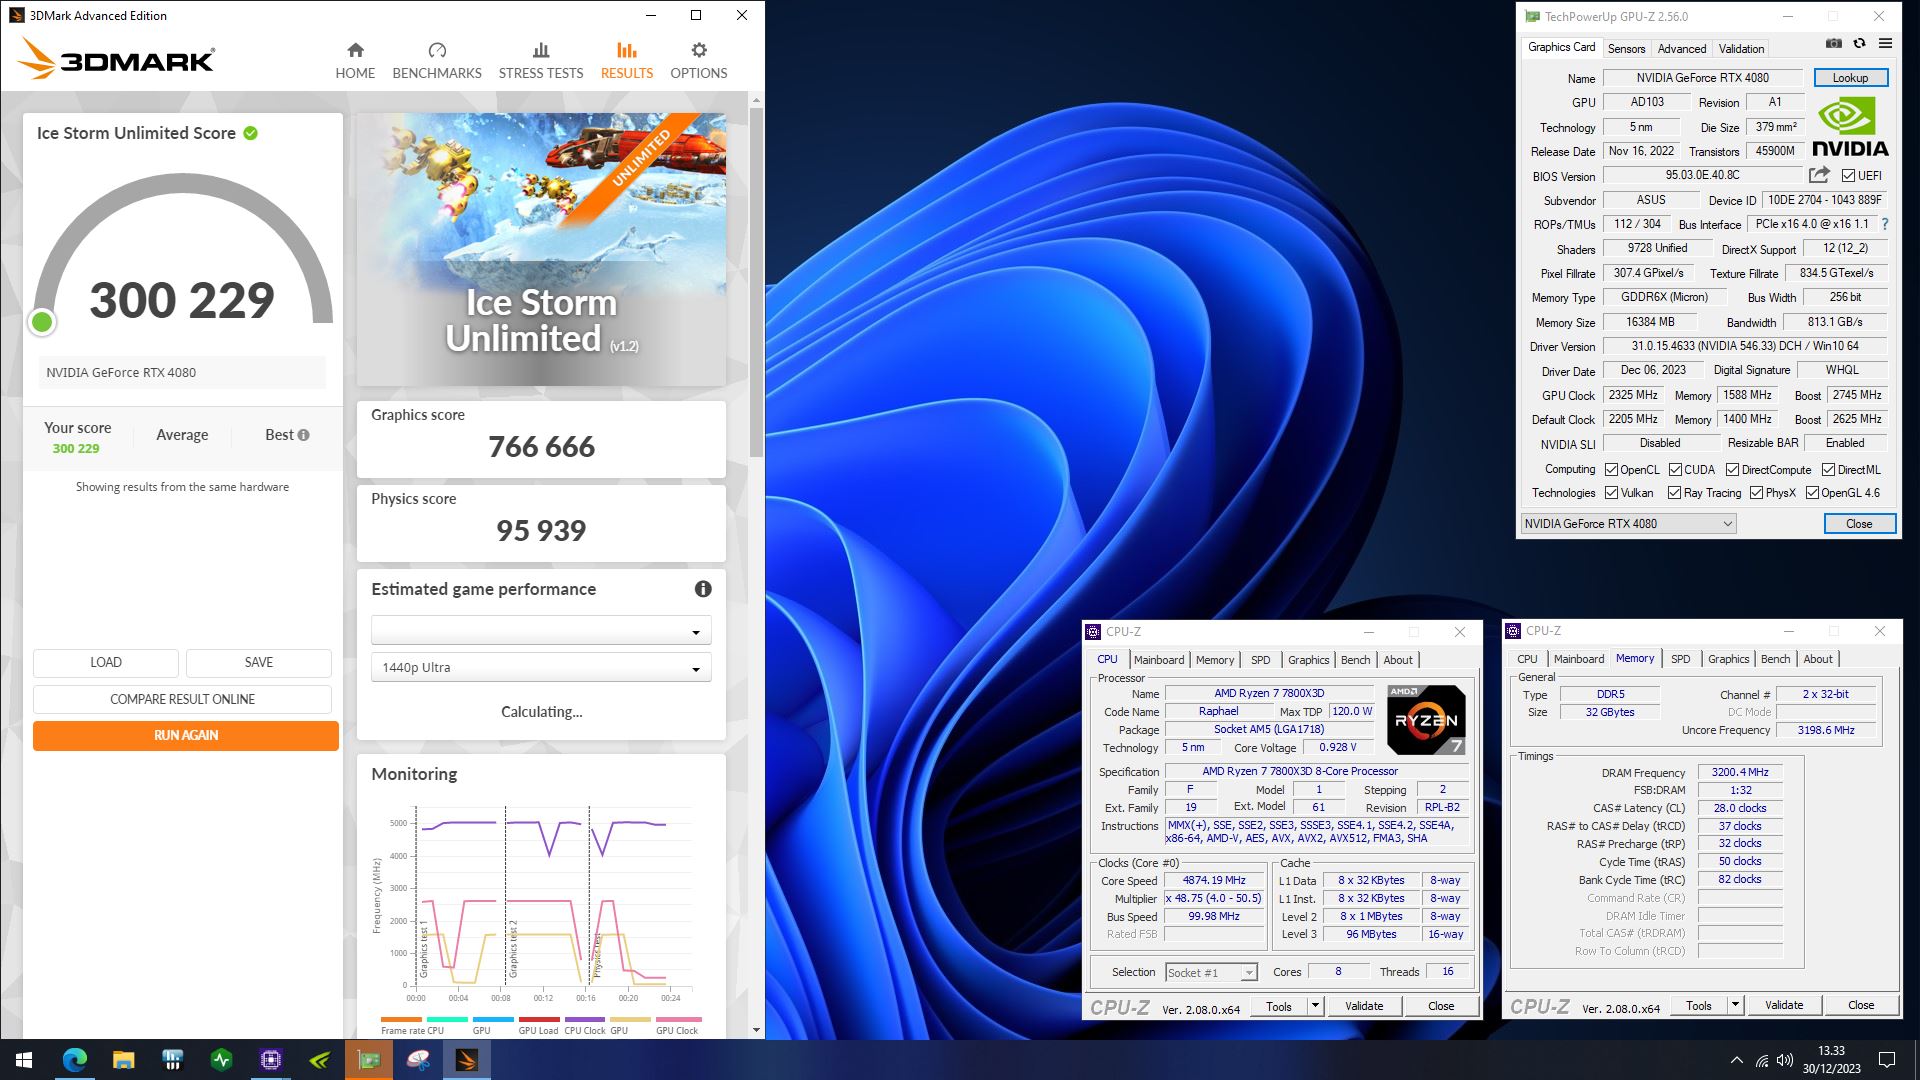Export BIOS using the share arrow icon
This screenshot has width=1920, height=1080.
1819,175
